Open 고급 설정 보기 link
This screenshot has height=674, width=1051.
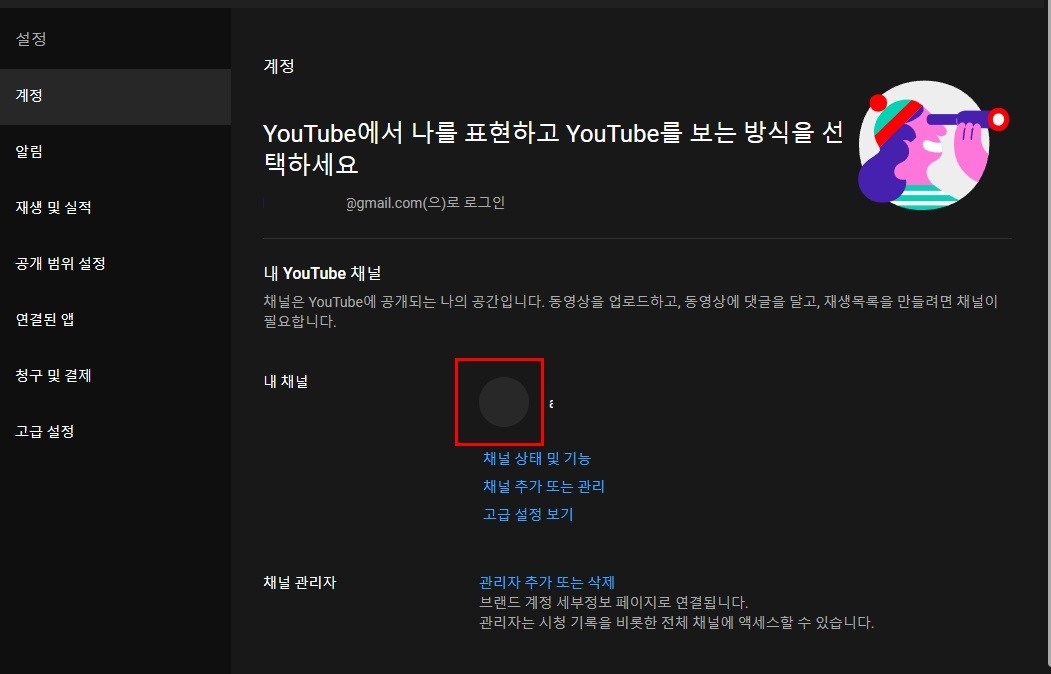coord(527,514)
